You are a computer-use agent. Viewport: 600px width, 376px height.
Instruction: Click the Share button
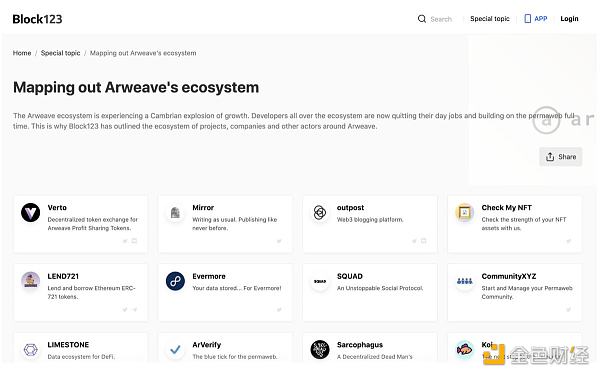pos(561,157)
